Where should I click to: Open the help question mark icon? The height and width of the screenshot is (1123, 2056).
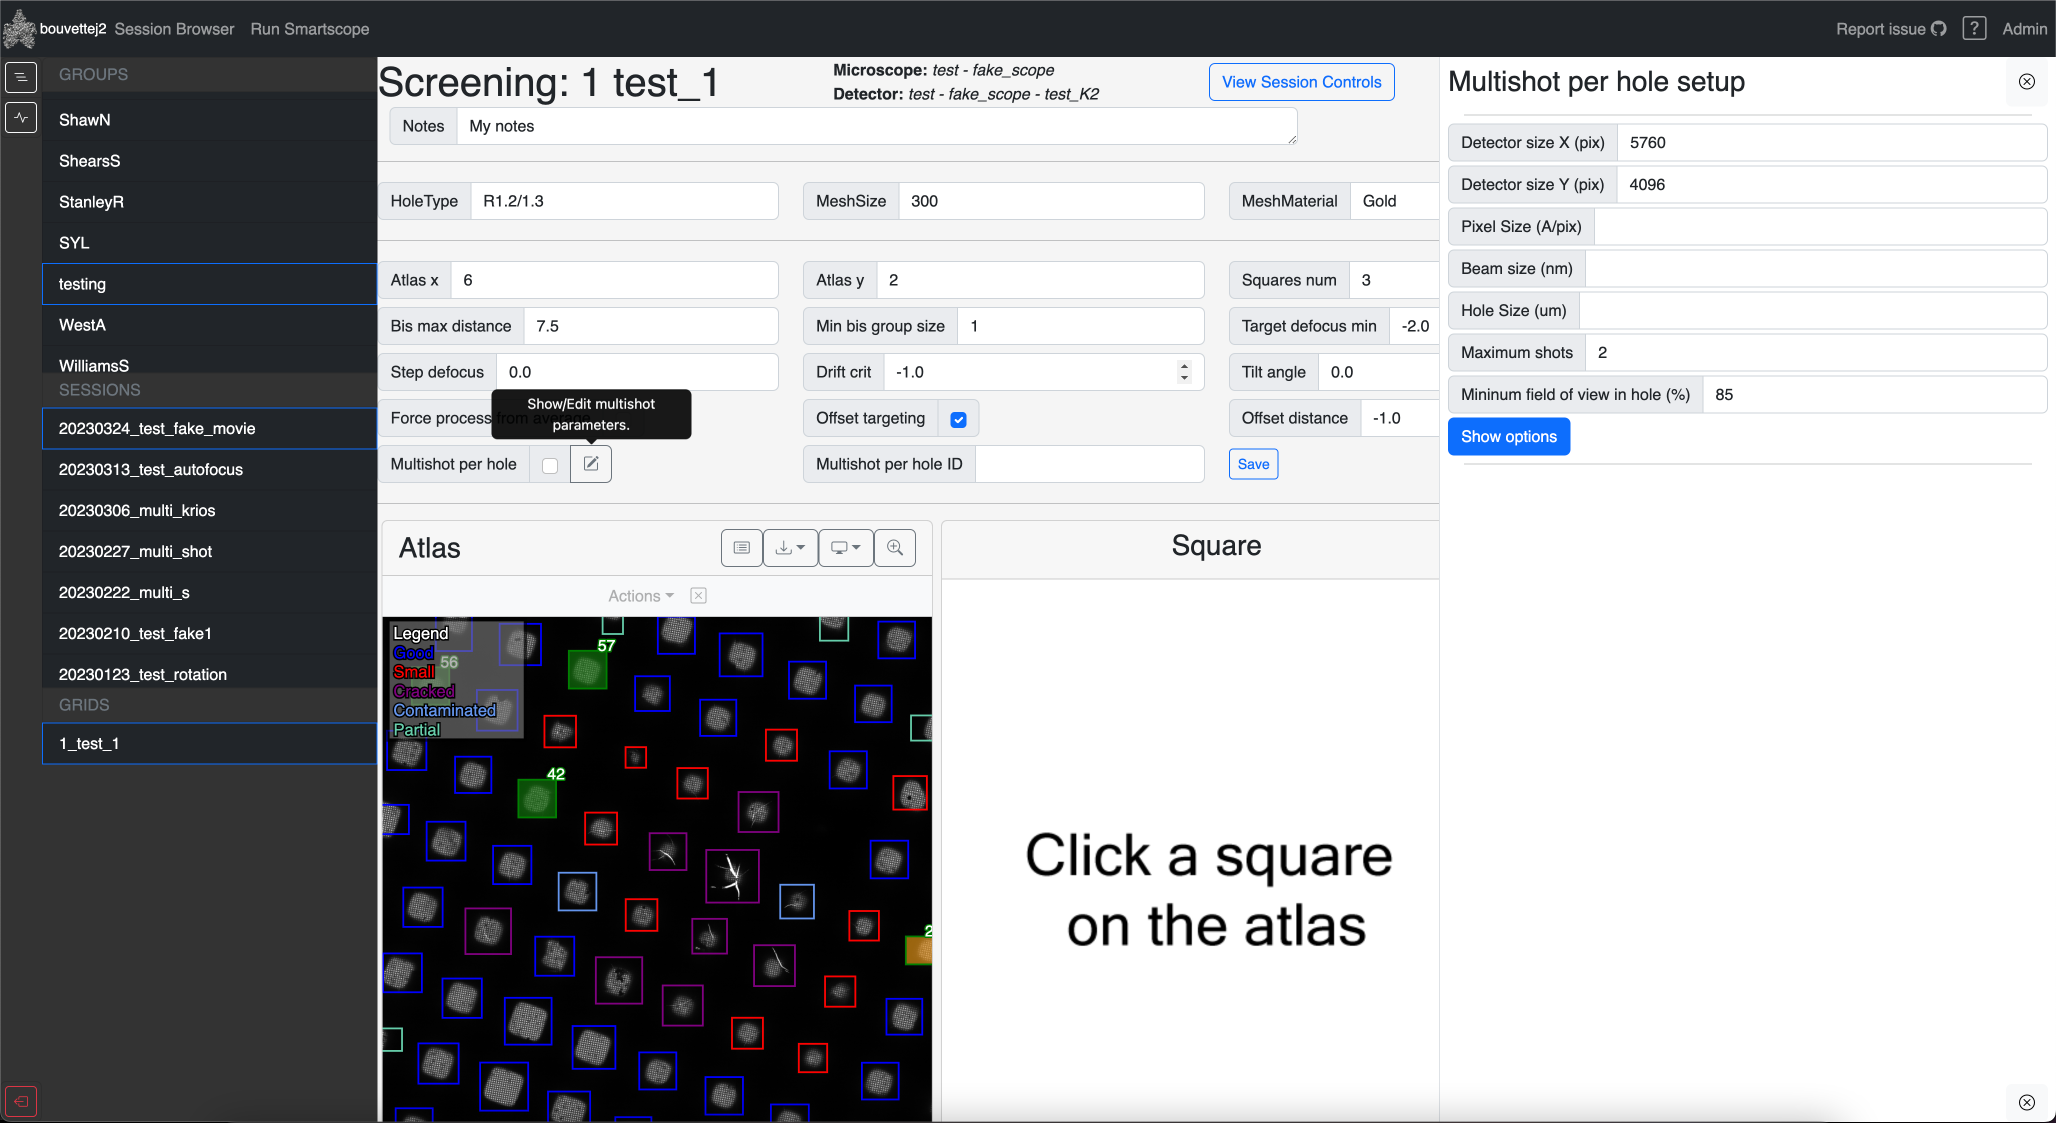pyautogui.click(x=1974, y=29)
